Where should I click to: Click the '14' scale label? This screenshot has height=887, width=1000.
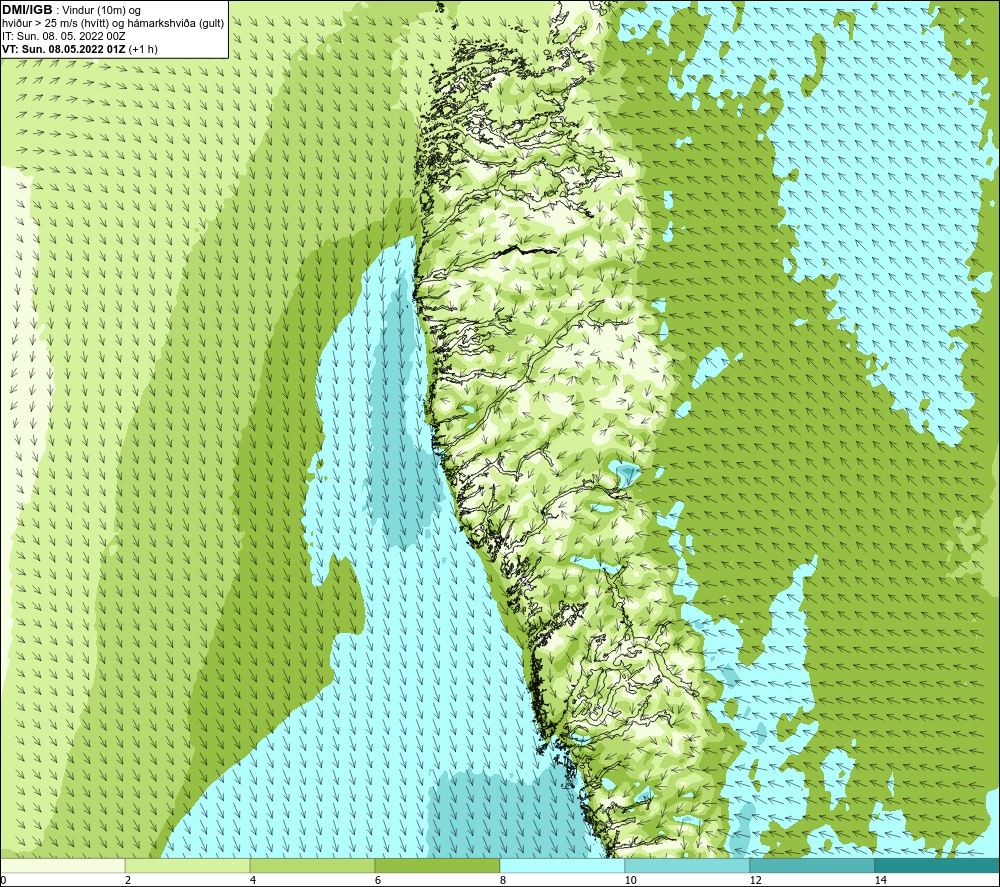(x=881, y=880)
